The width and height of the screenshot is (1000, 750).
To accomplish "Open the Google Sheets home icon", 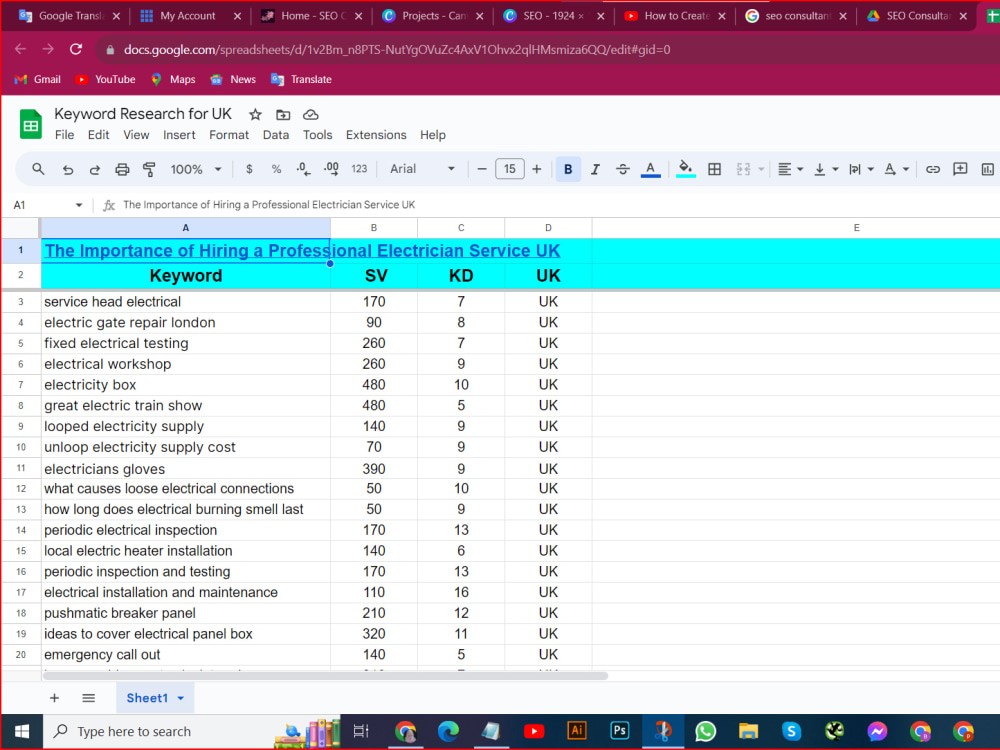I will 30,124.
